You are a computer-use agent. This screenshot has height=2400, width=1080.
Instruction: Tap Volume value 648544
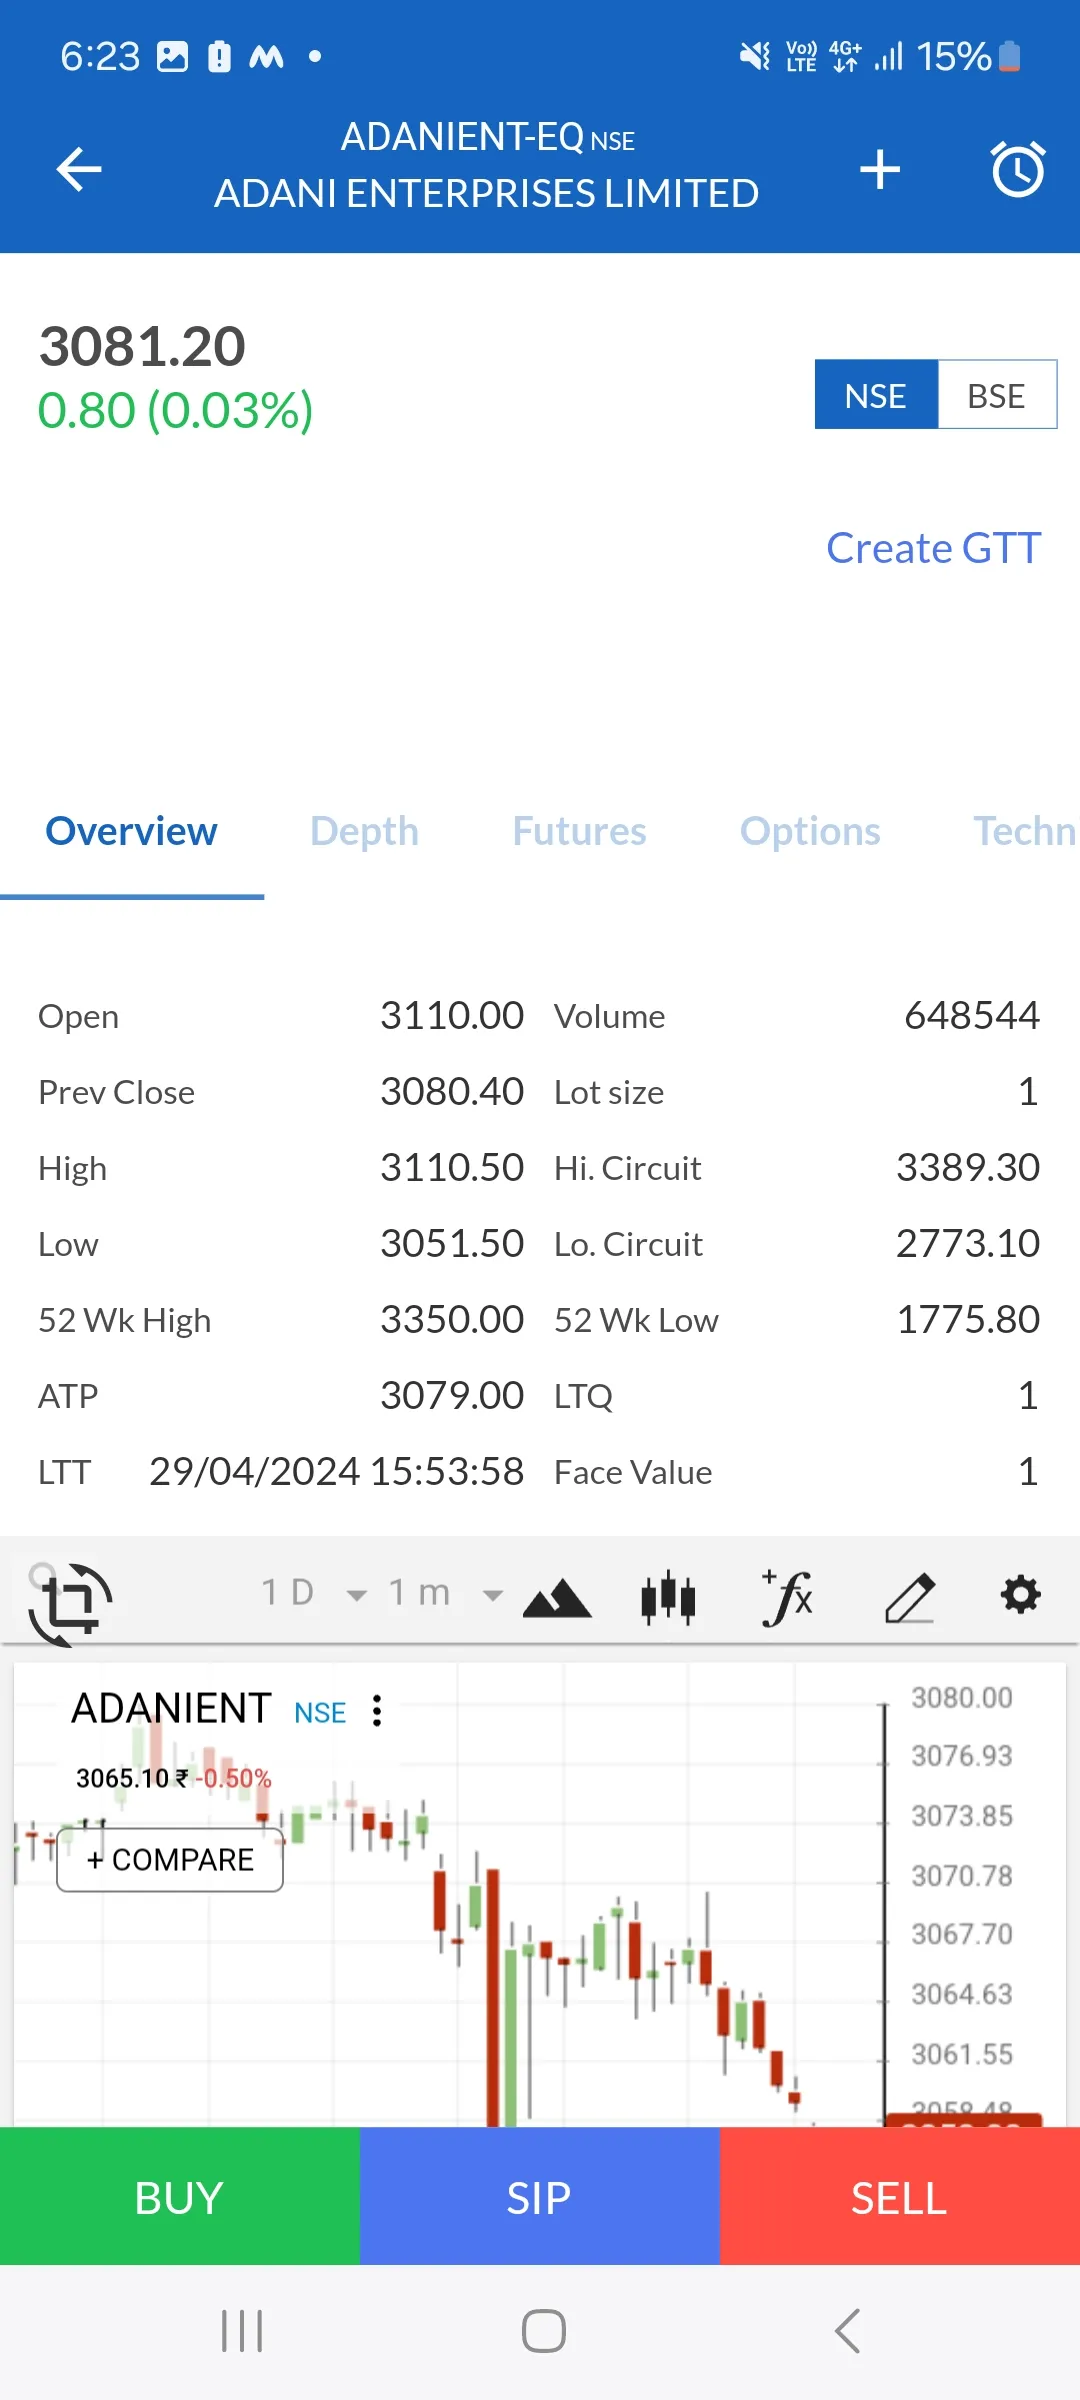pyautogui.click(x=972, y=1016)
